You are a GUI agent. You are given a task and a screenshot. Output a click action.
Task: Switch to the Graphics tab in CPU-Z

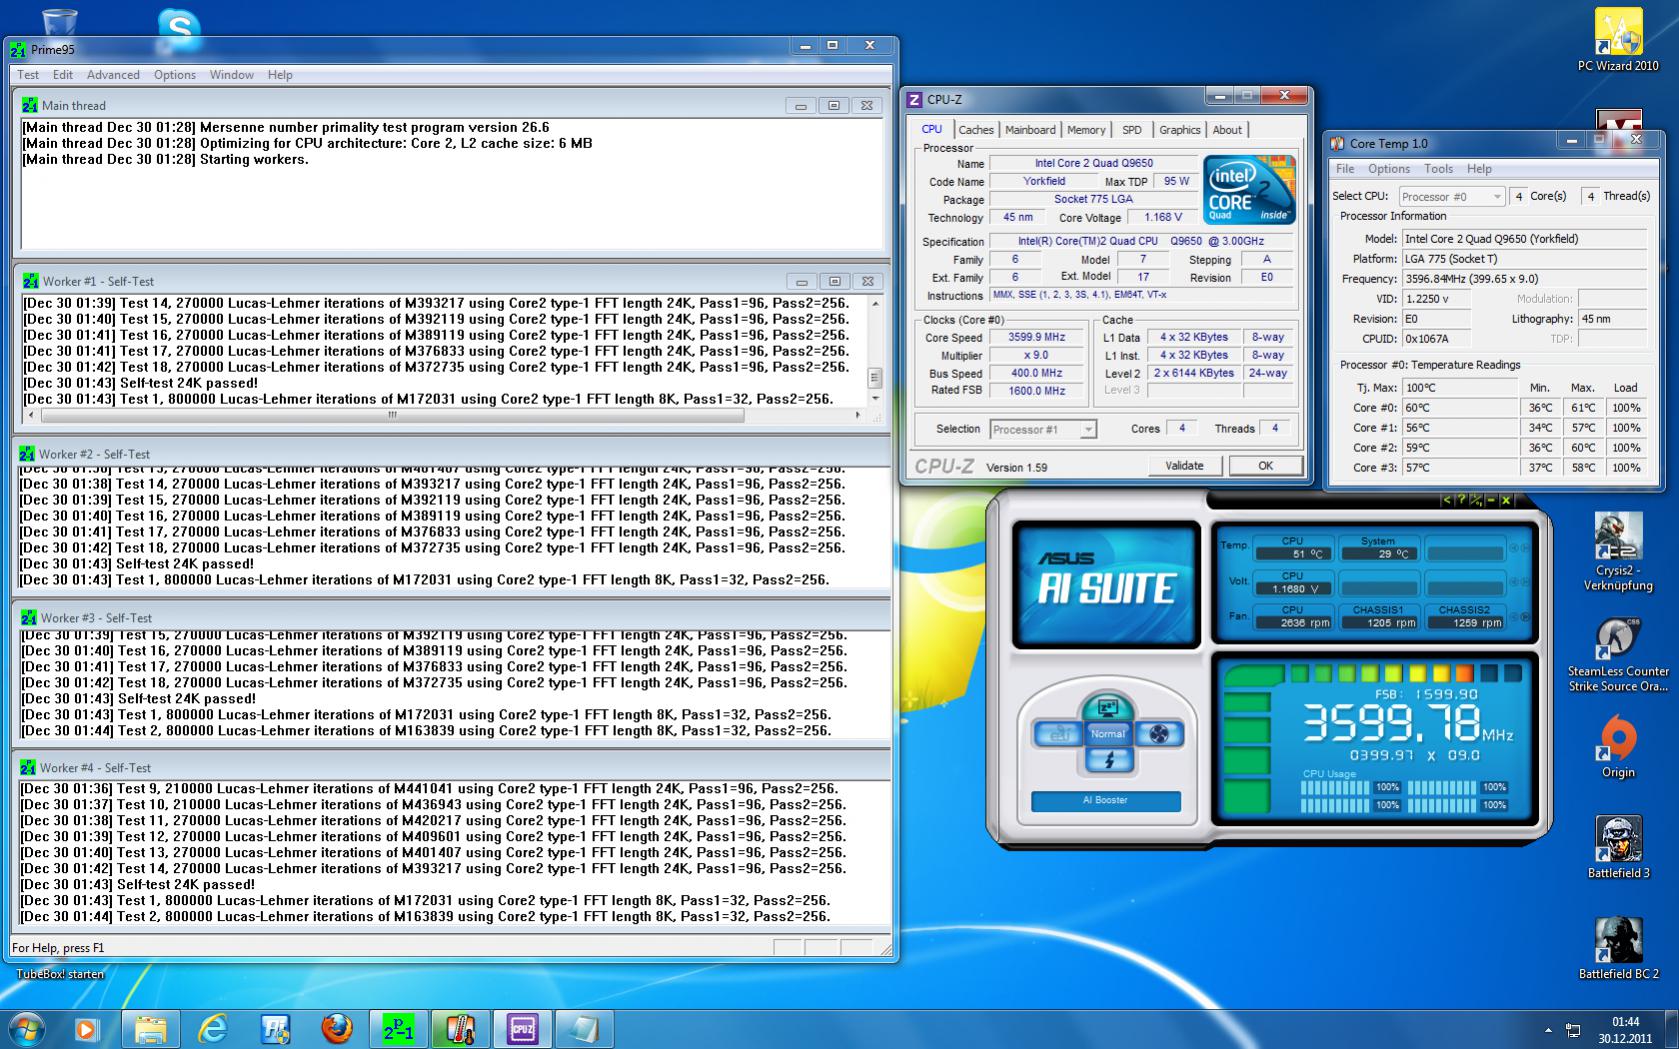(x=1180, y=130)
